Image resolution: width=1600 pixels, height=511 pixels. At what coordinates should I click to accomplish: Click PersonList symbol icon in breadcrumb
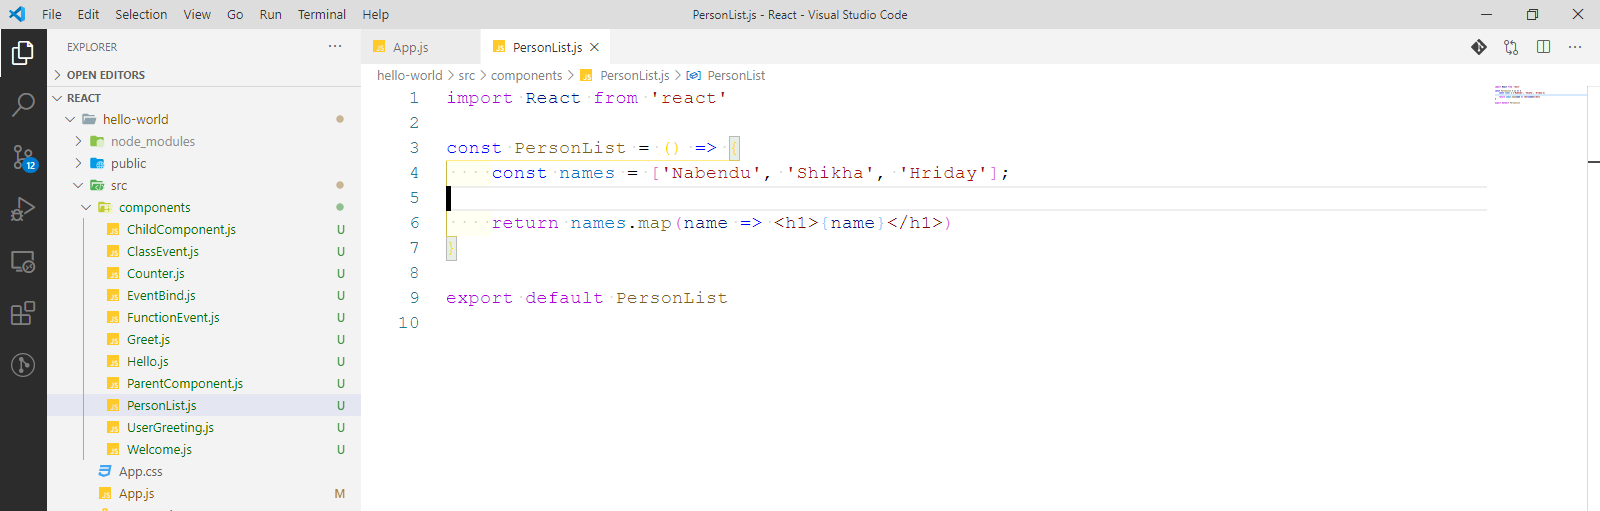pos(694,75)
